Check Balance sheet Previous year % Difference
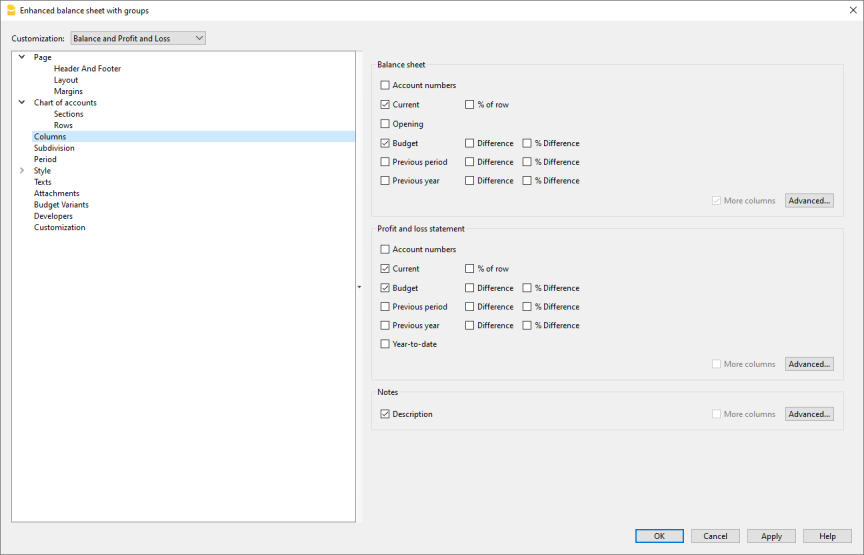864x555 pixels. pos(527,180)
